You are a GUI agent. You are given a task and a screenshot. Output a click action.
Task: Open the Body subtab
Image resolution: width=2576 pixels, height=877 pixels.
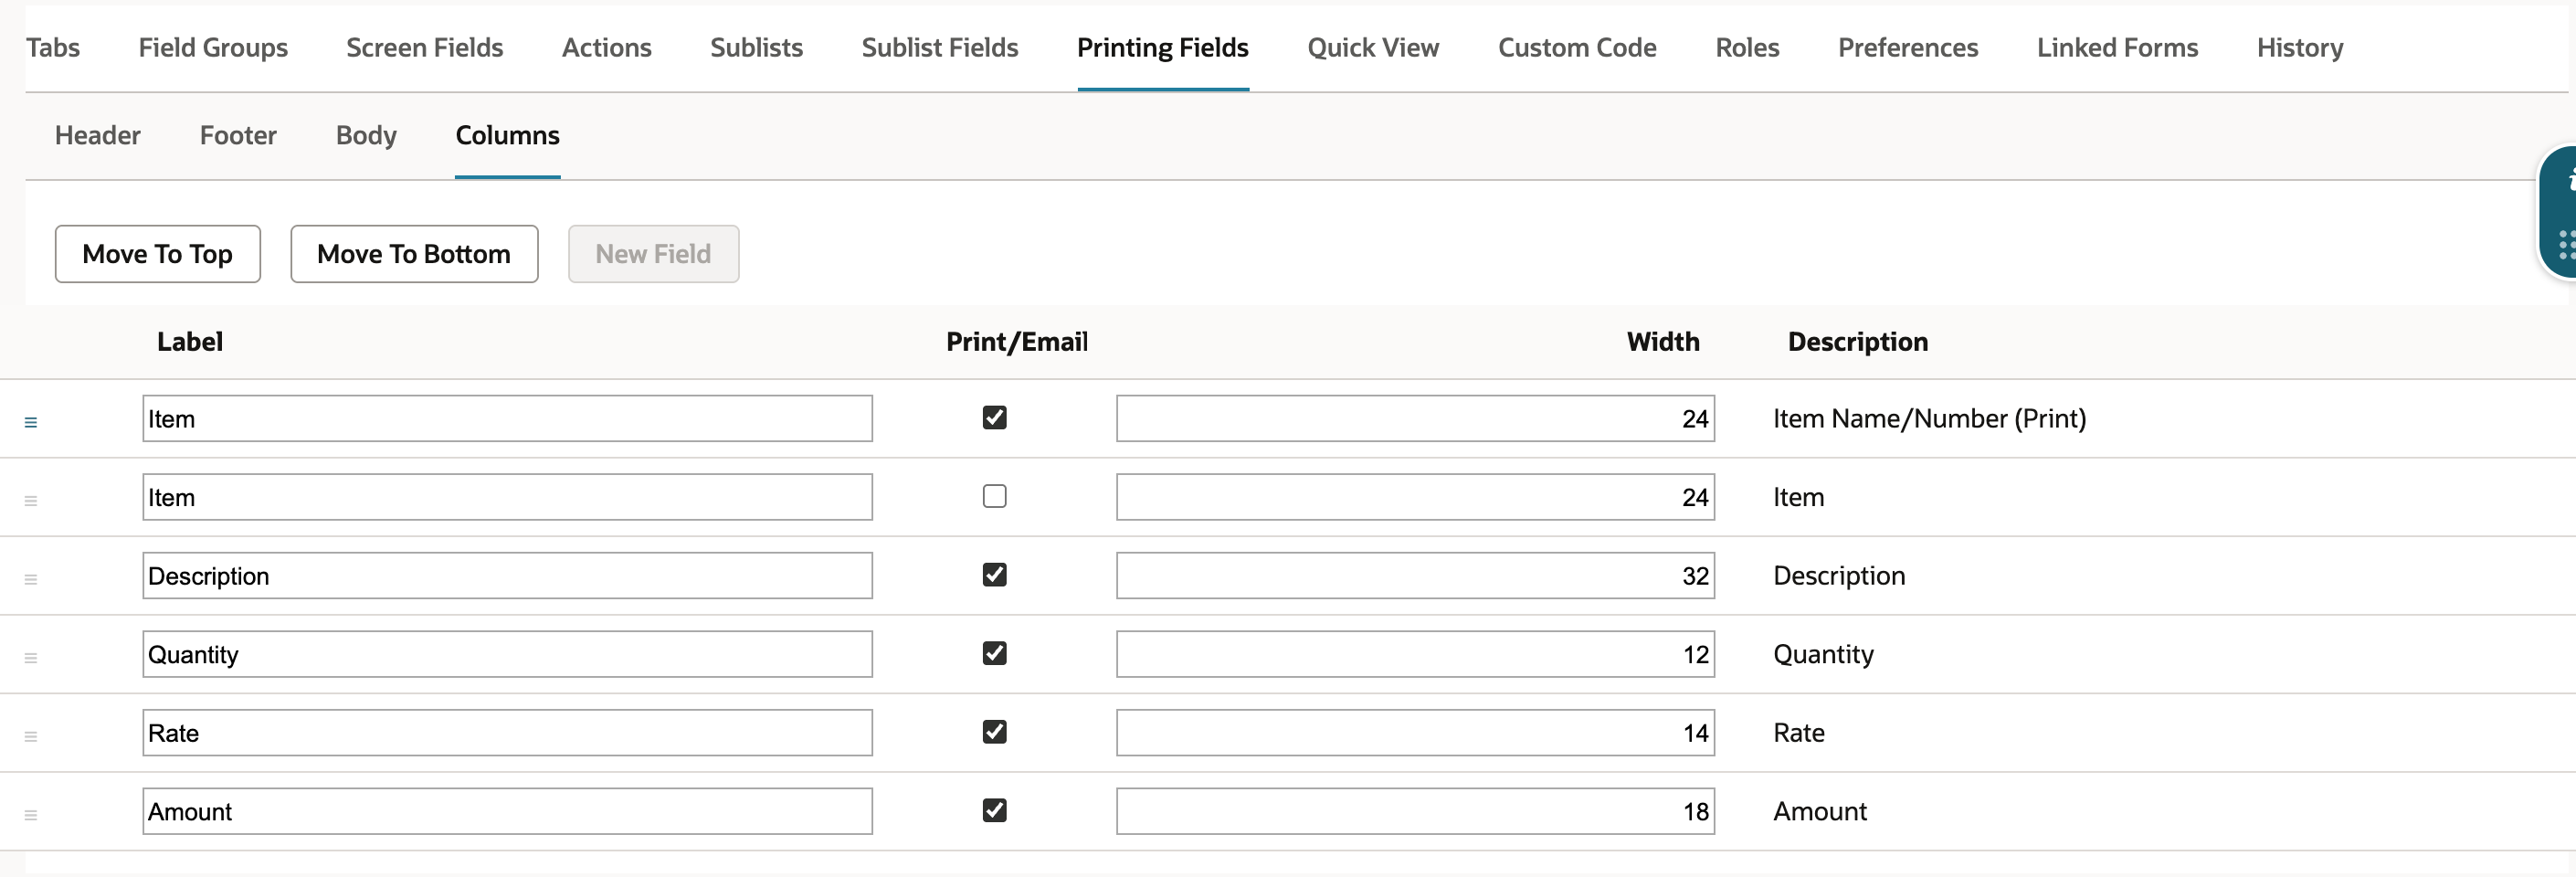tap(366, 135)
